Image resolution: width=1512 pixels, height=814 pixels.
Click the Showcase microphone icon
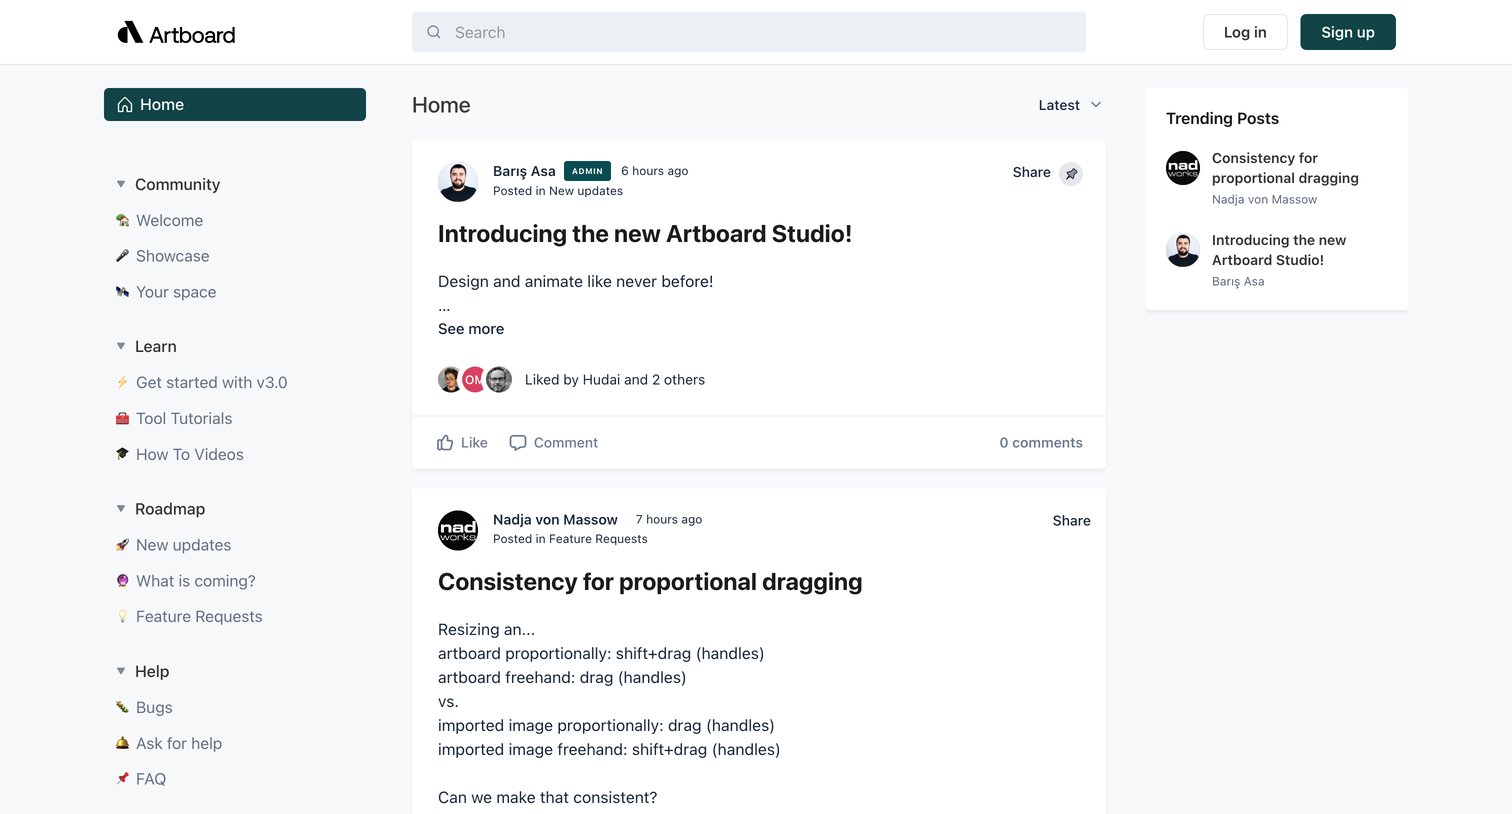coord(122,256)
